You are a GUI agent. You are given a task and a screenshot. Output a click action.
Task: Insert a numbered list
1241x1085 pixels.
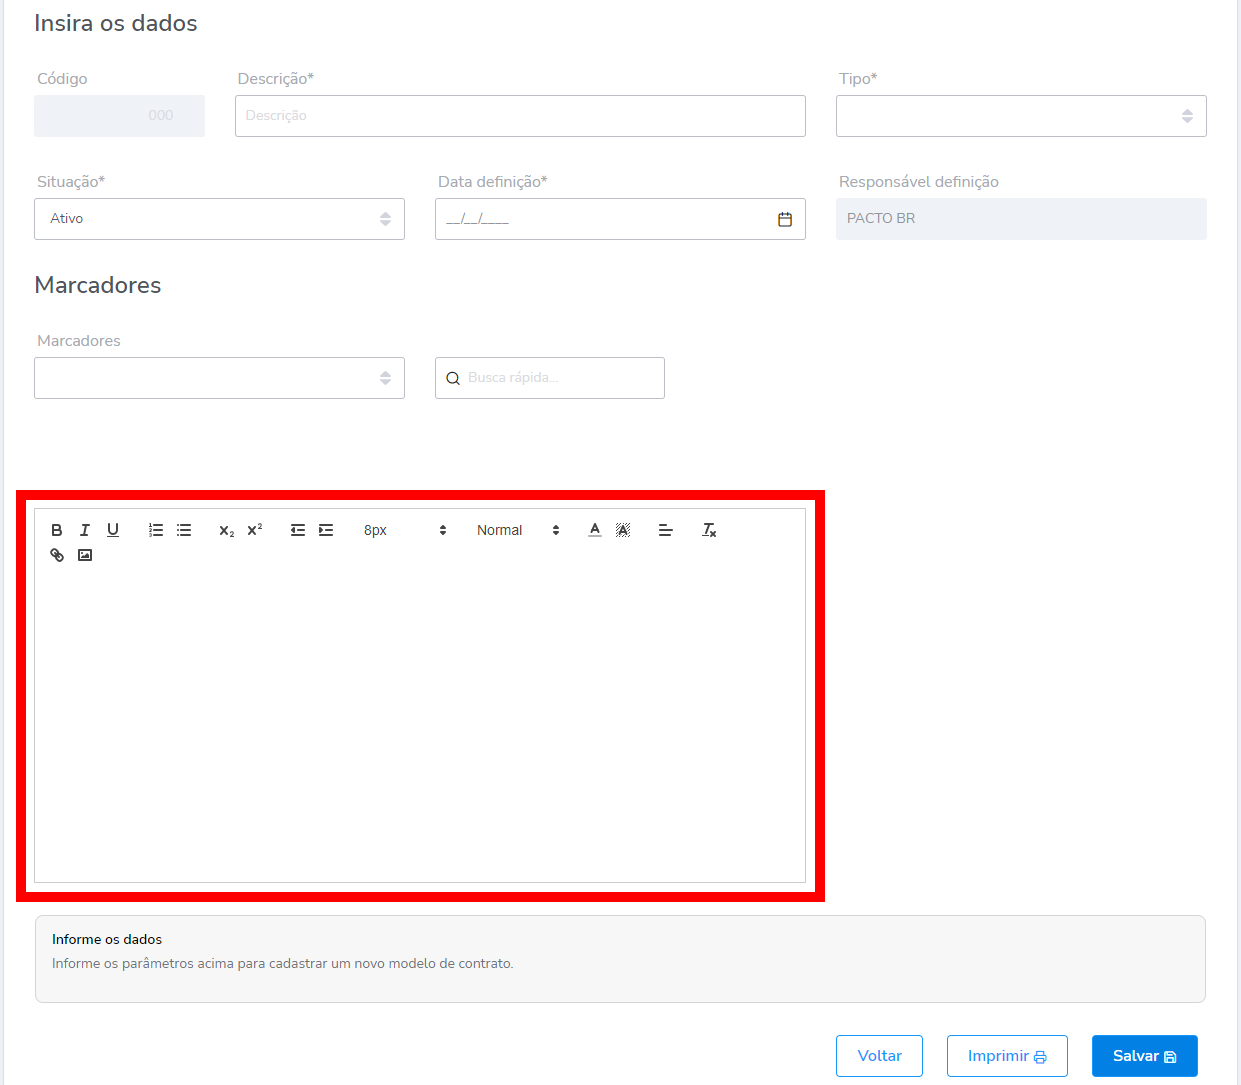click(x=156, y=530)
